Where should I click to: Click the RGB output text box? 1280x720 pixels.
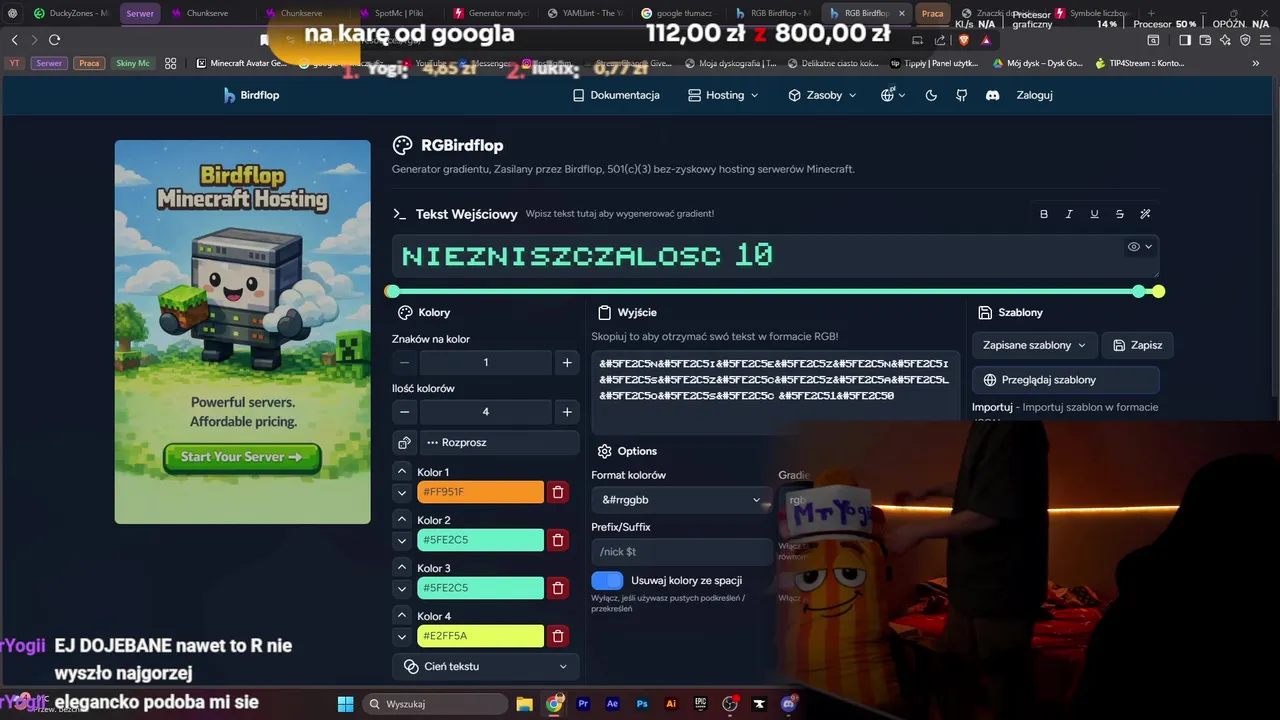coord(775,391)
